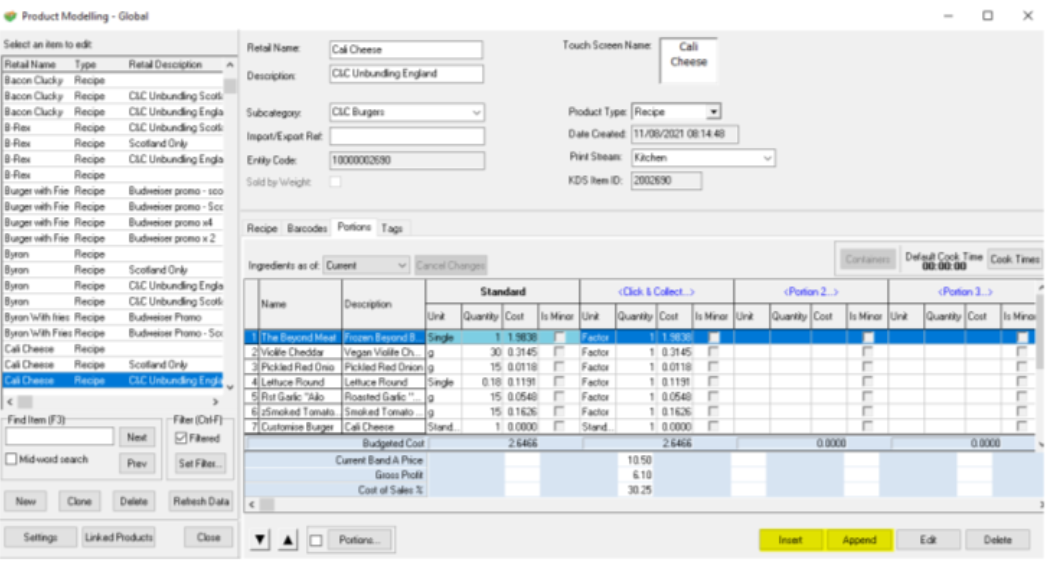The height and width of the screenshot is (561, 1046).
Task: Click the Find Item search field
Action: click(x=60, y=437)
